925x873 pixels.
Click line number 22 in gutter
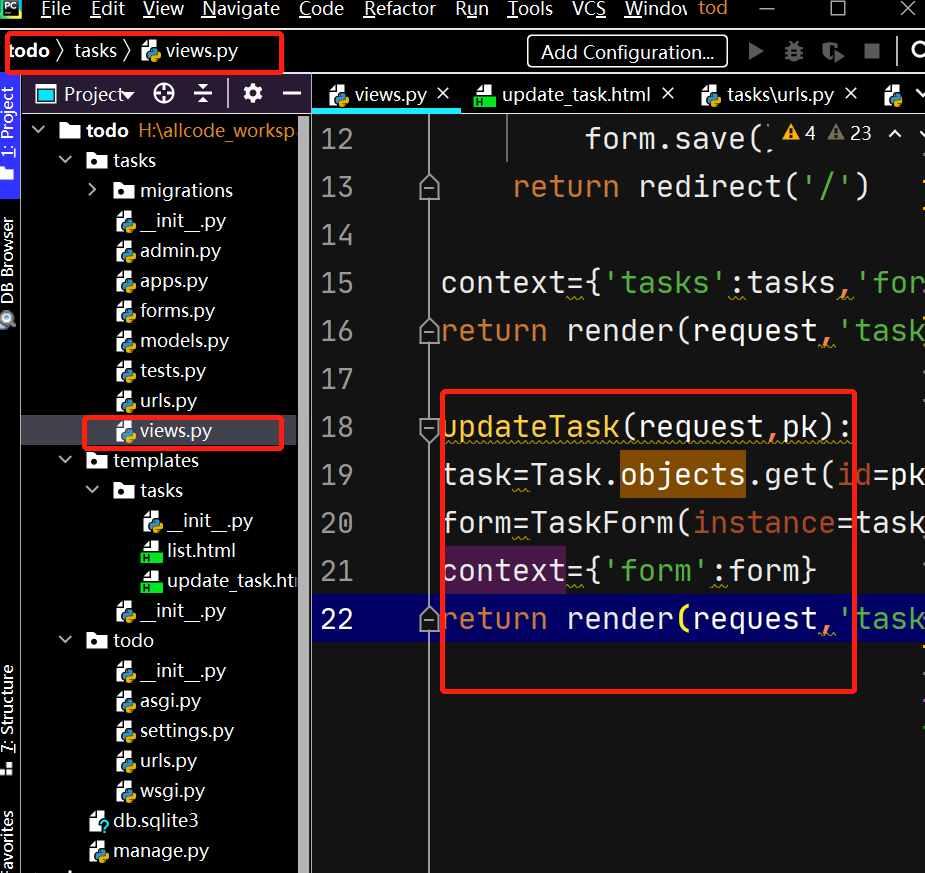[337, 618]
